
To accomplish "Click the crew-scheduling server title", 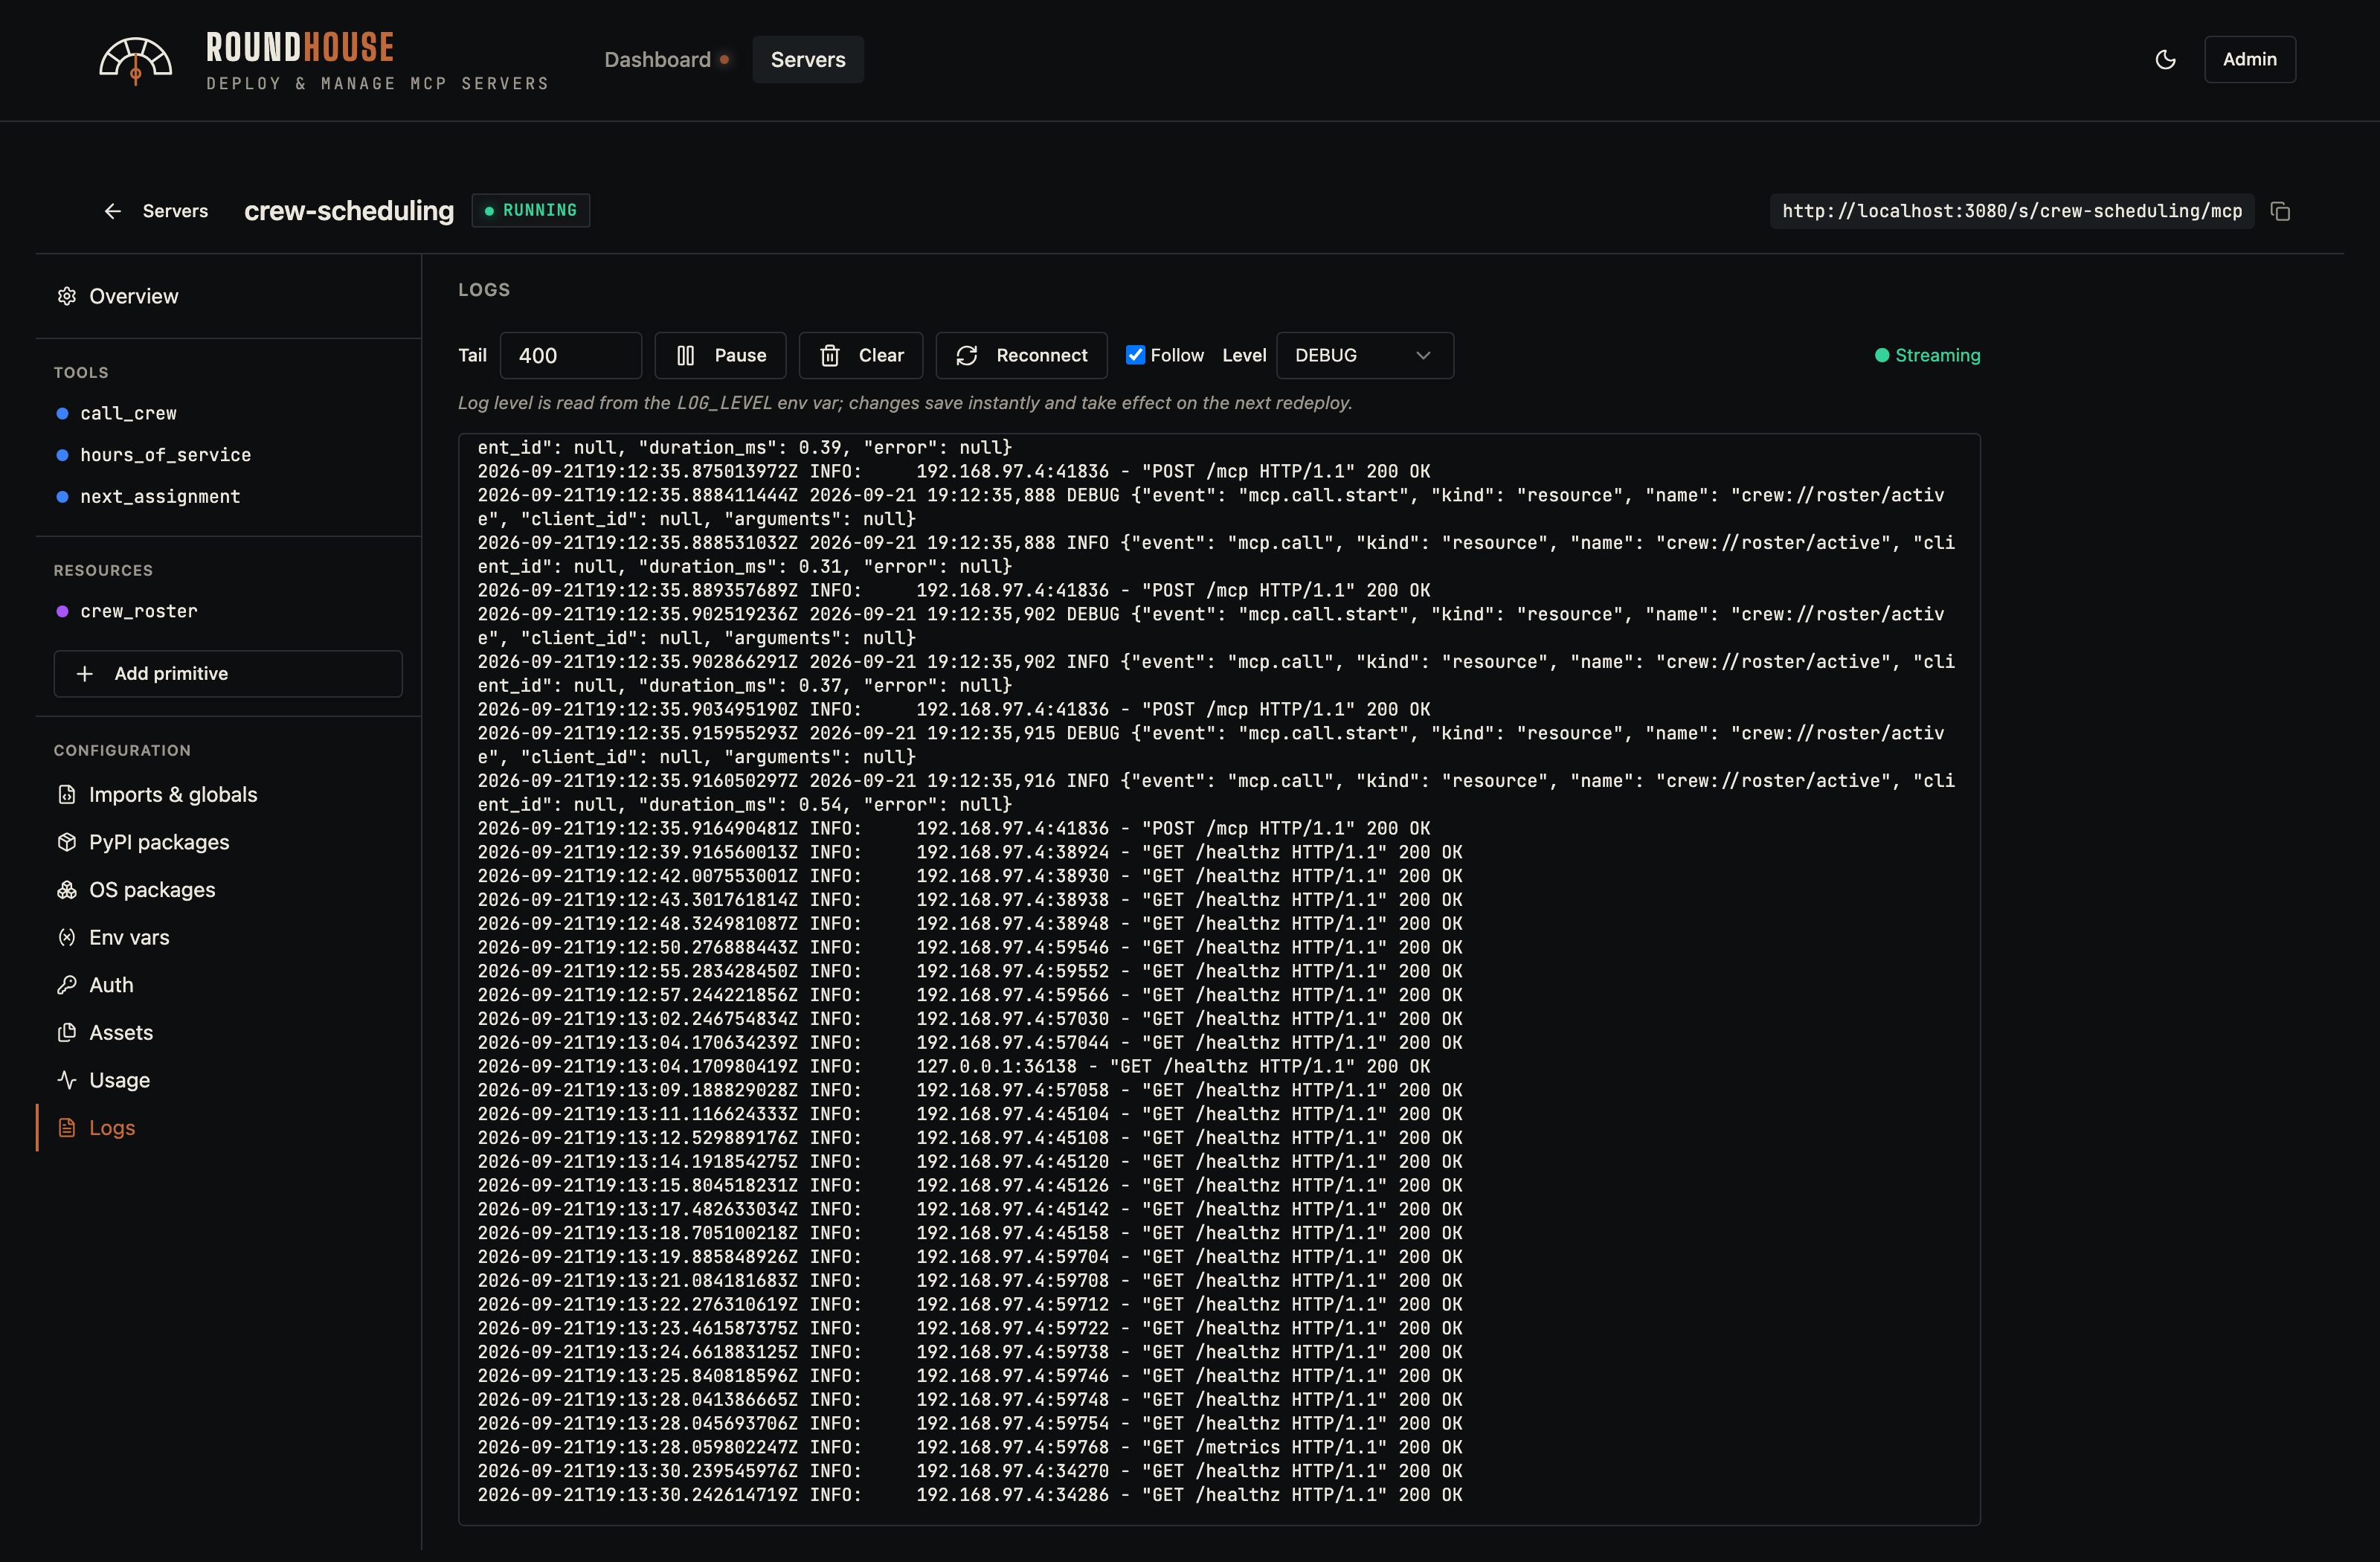I will (x=349, y=211).
